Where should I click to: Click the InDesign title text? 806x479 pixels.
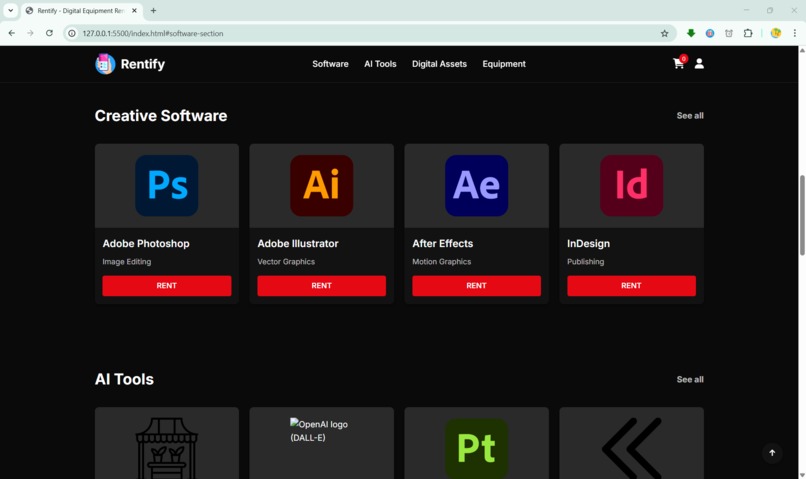click(588, 244)
